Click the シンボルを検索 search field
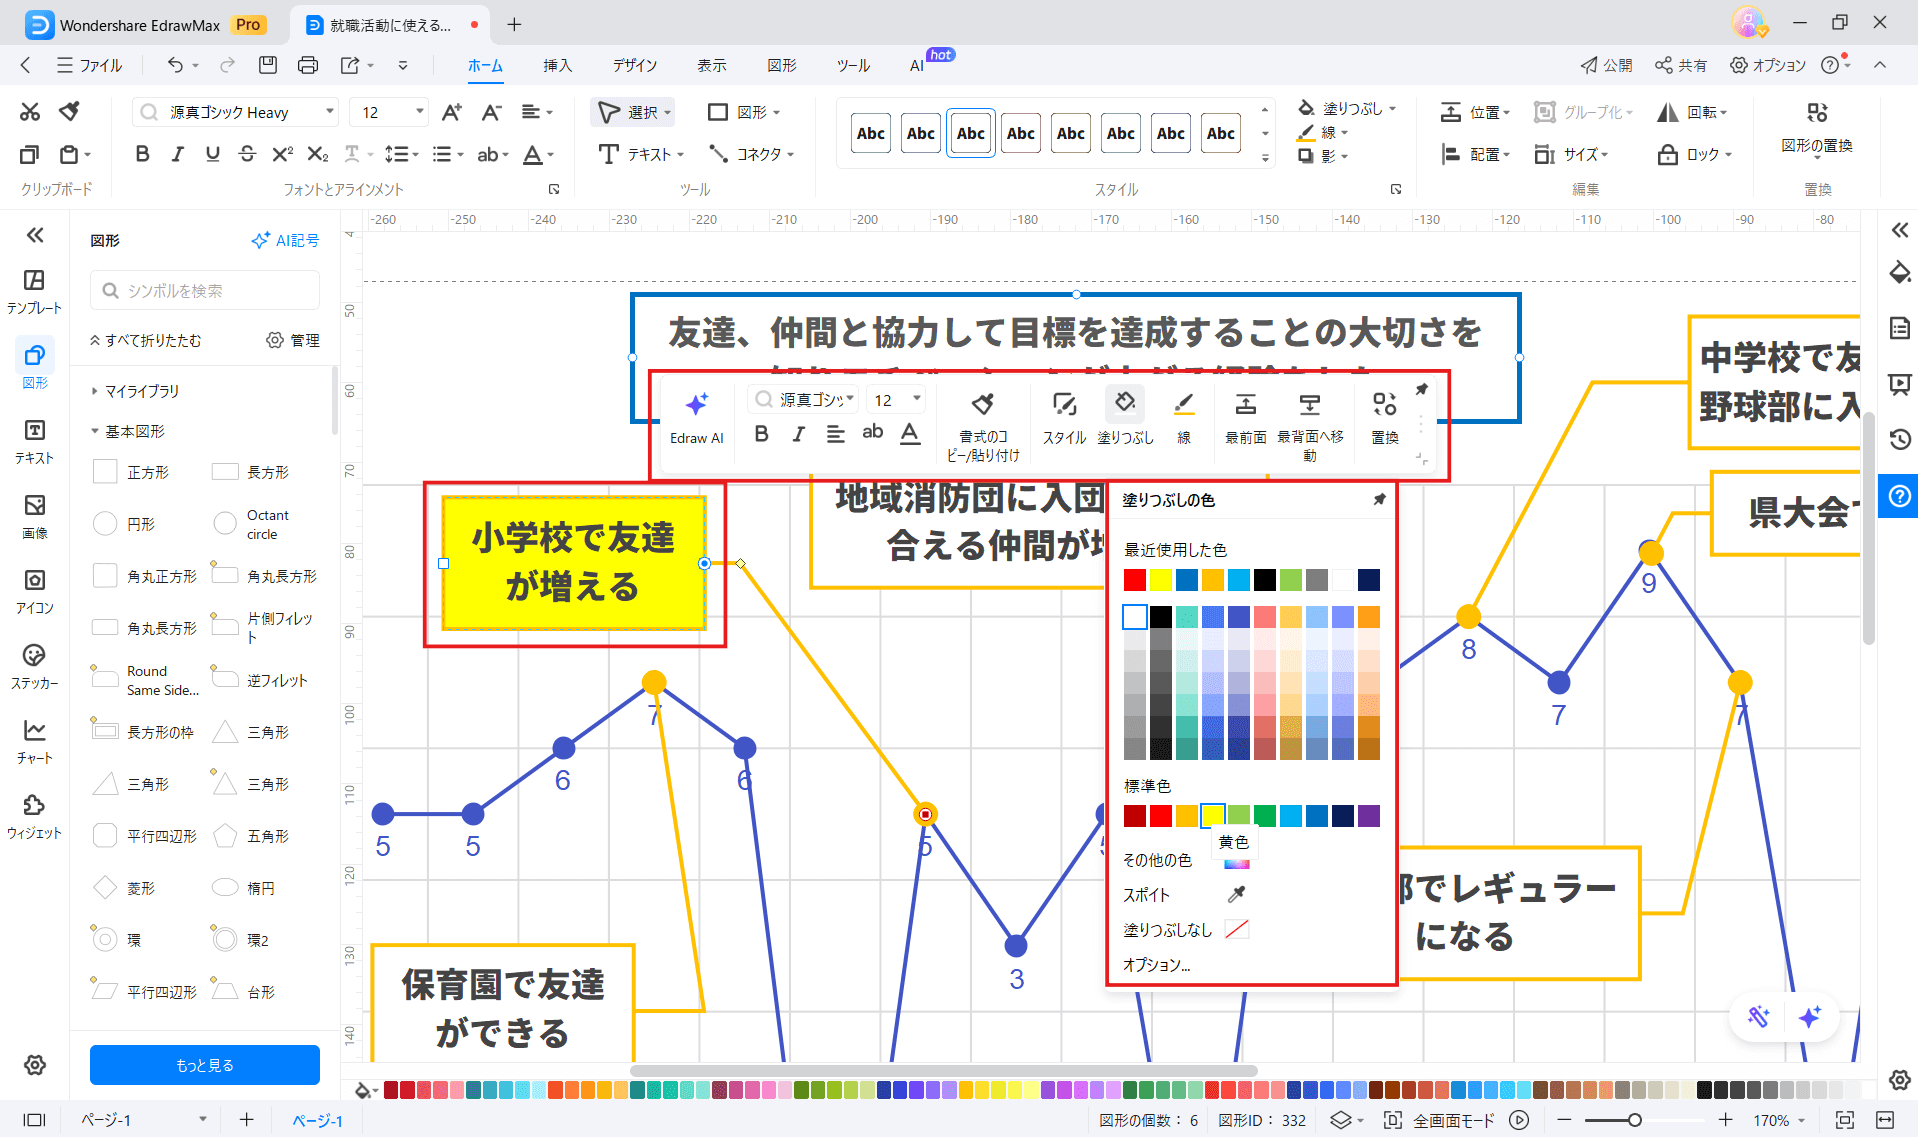The width and height of the screenshot is (1918, 1137). point(204,290)
